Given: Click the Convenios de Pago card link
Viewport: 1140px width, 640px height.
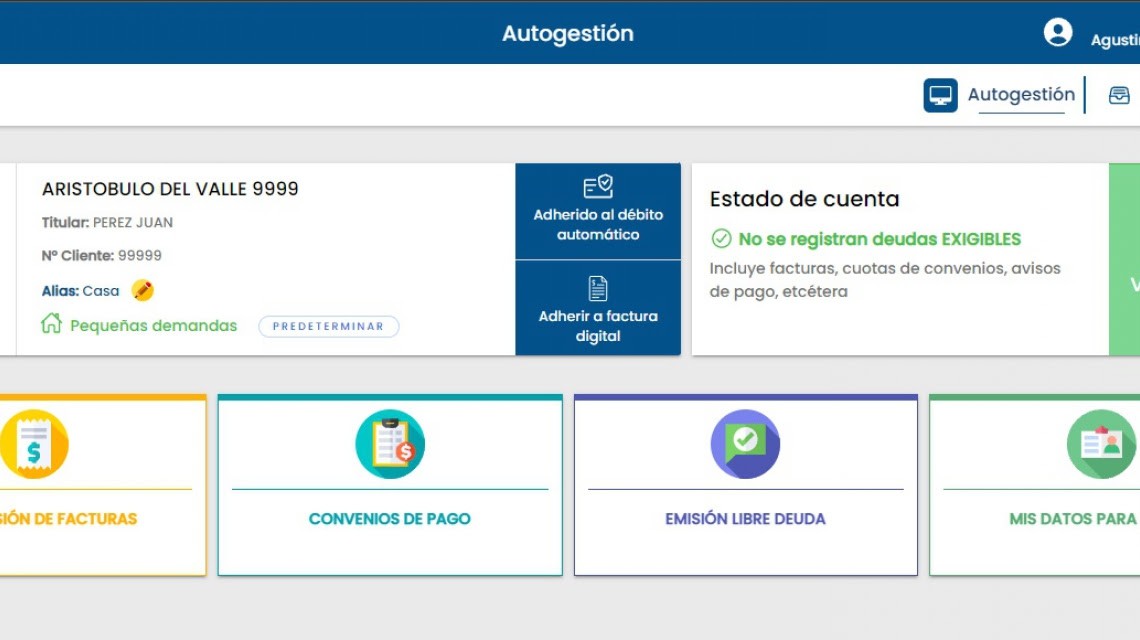Looking at the screenshot, I should click(x=390, y=519).
